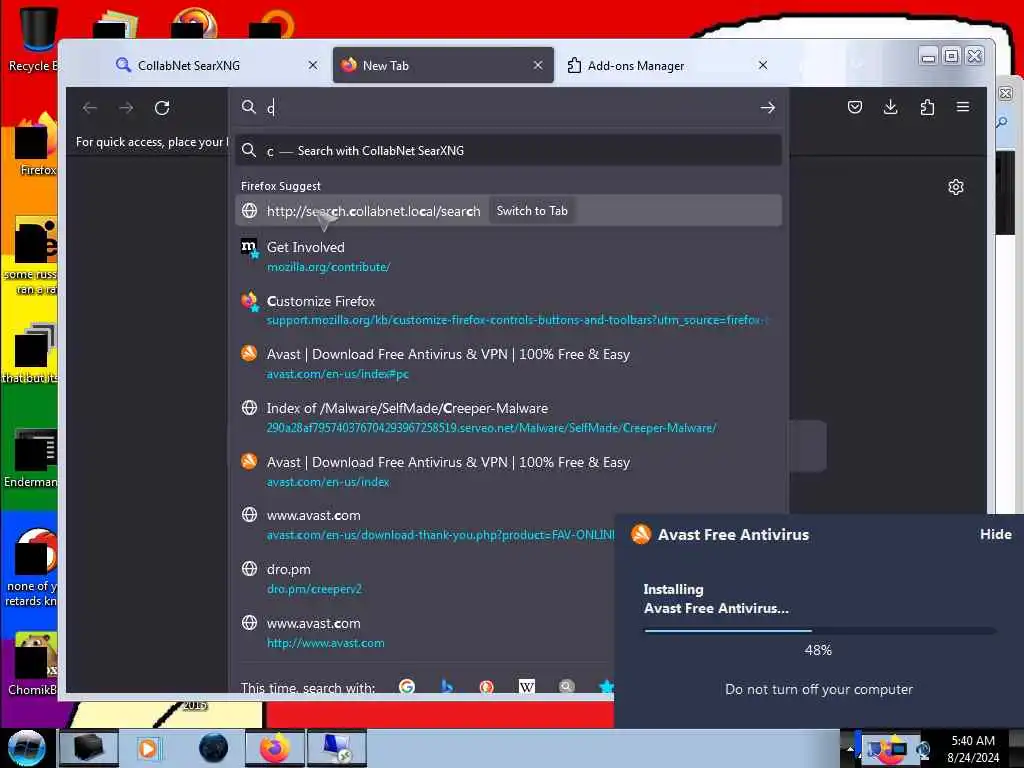Close the Add-ons Manager tab

tap(762, 65)
